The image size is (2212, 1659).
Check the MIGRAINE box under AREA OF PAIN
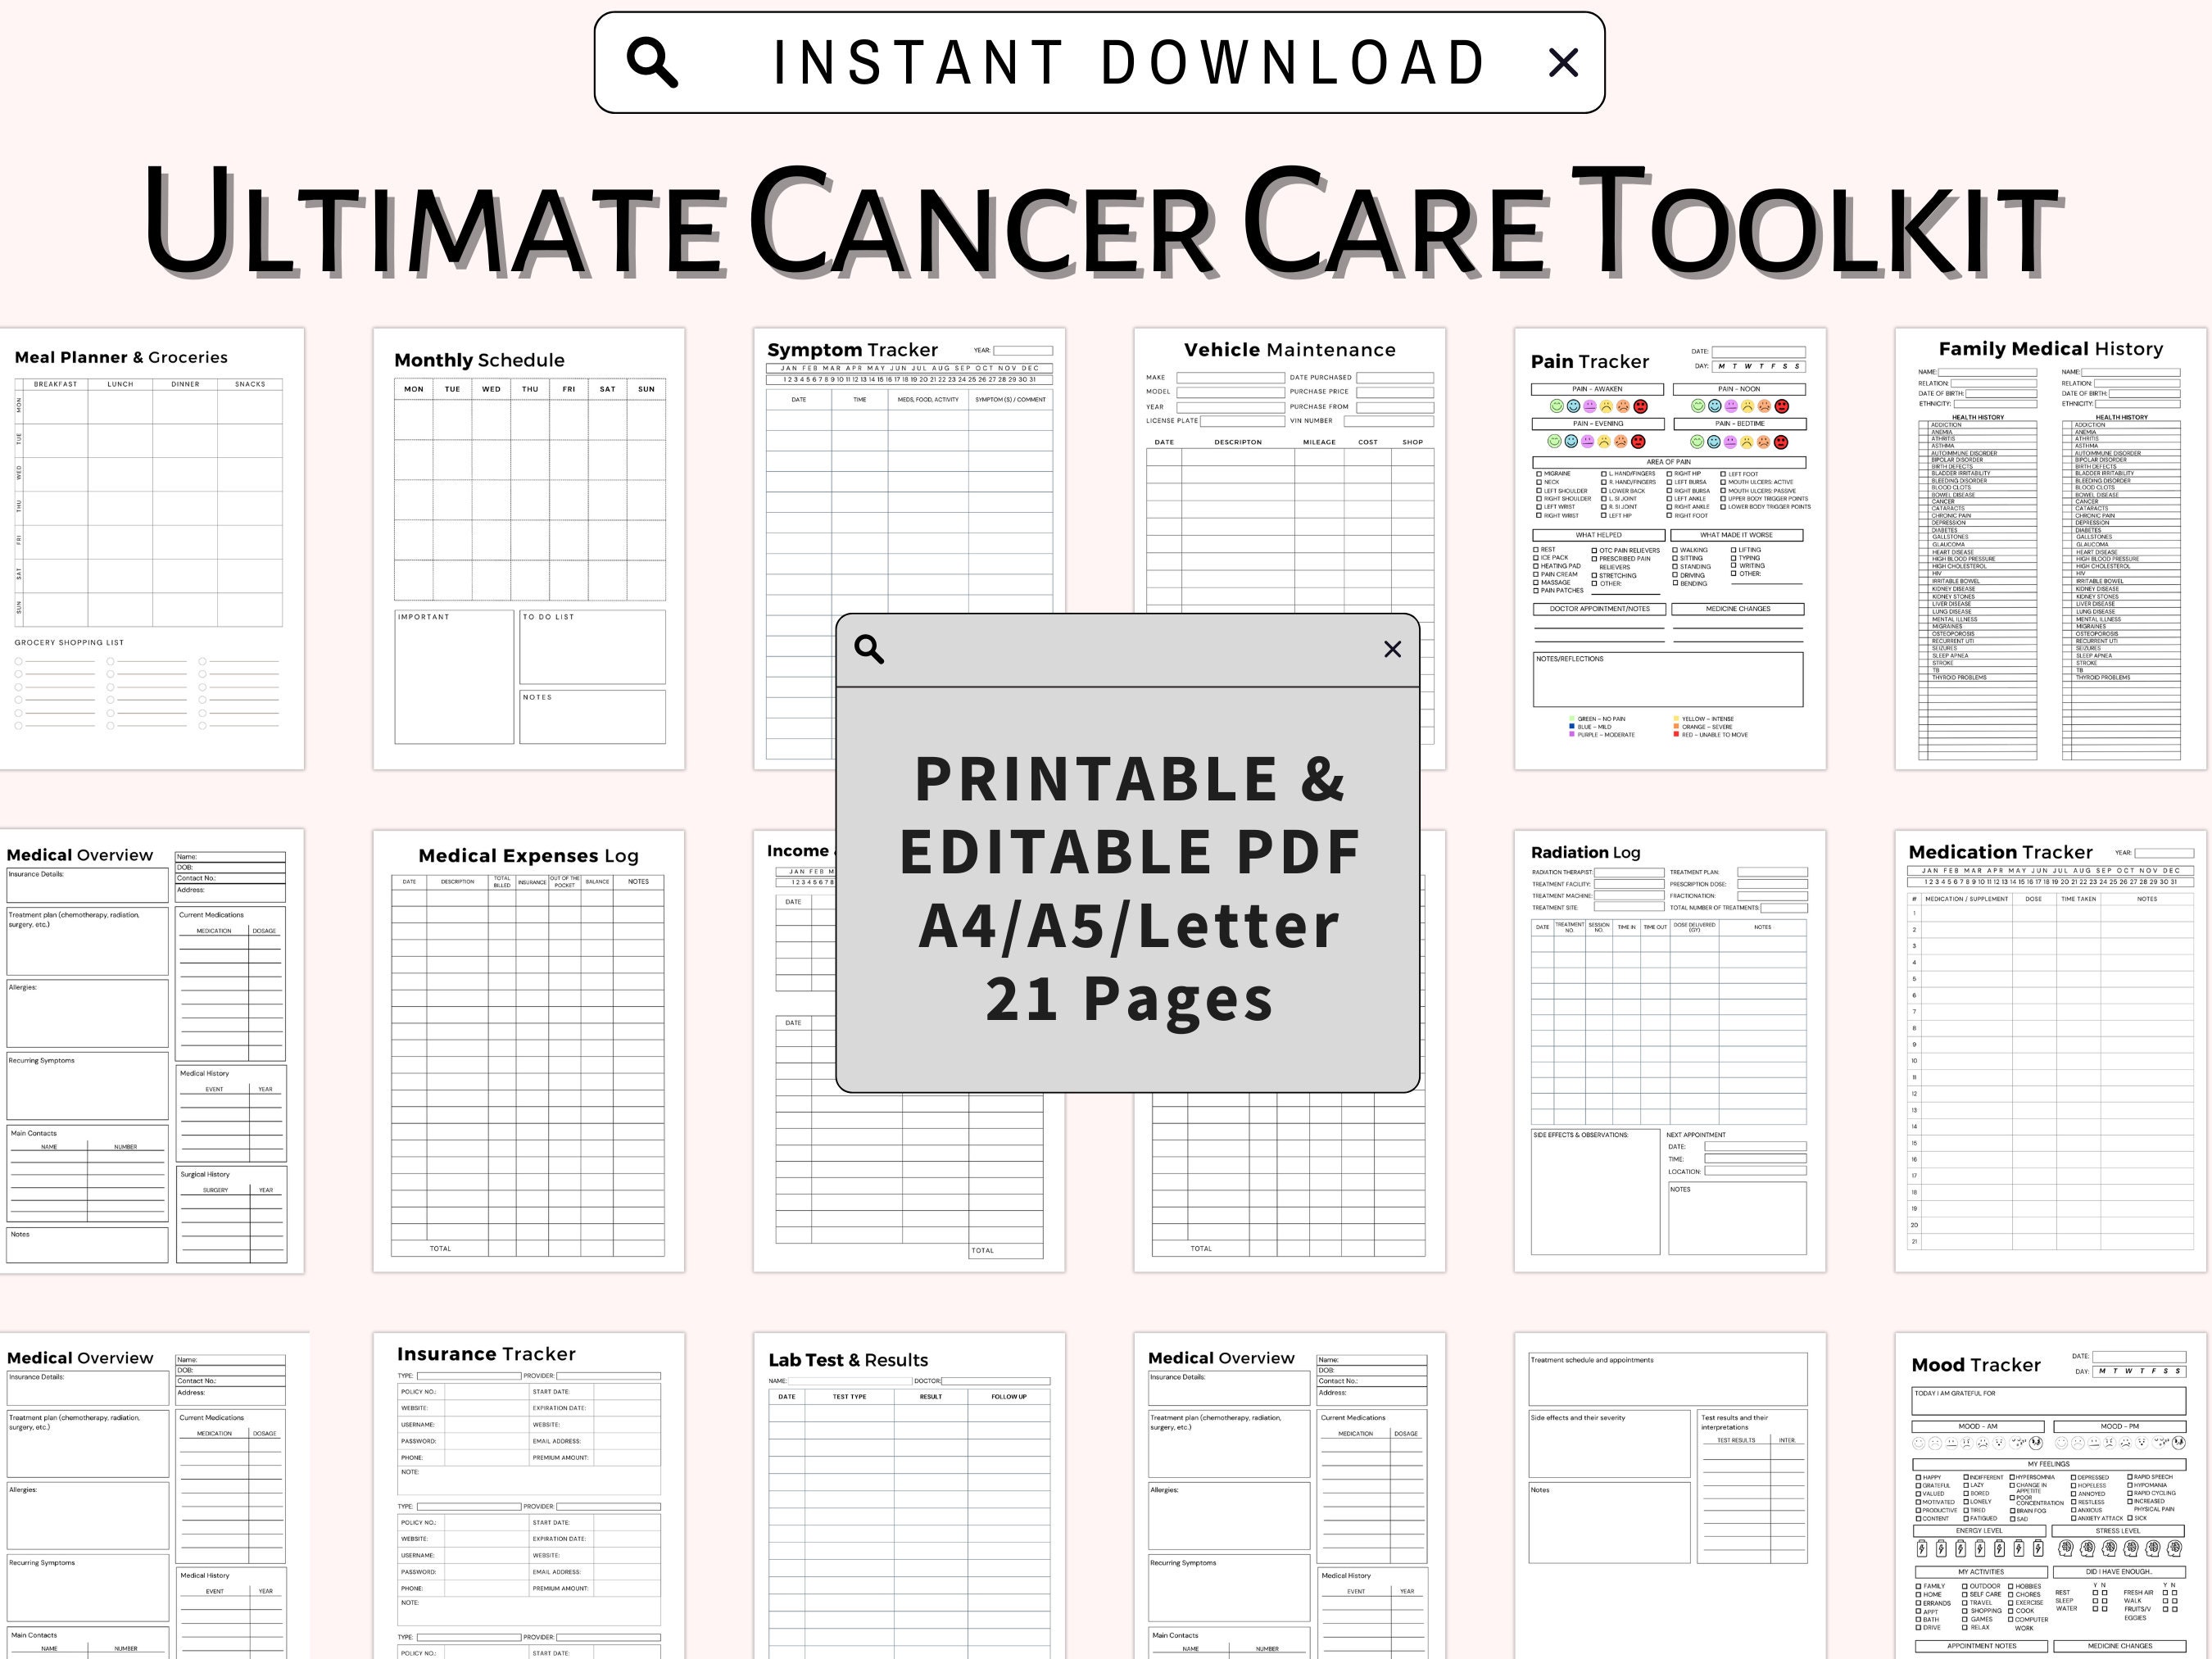pos(1539,475)
